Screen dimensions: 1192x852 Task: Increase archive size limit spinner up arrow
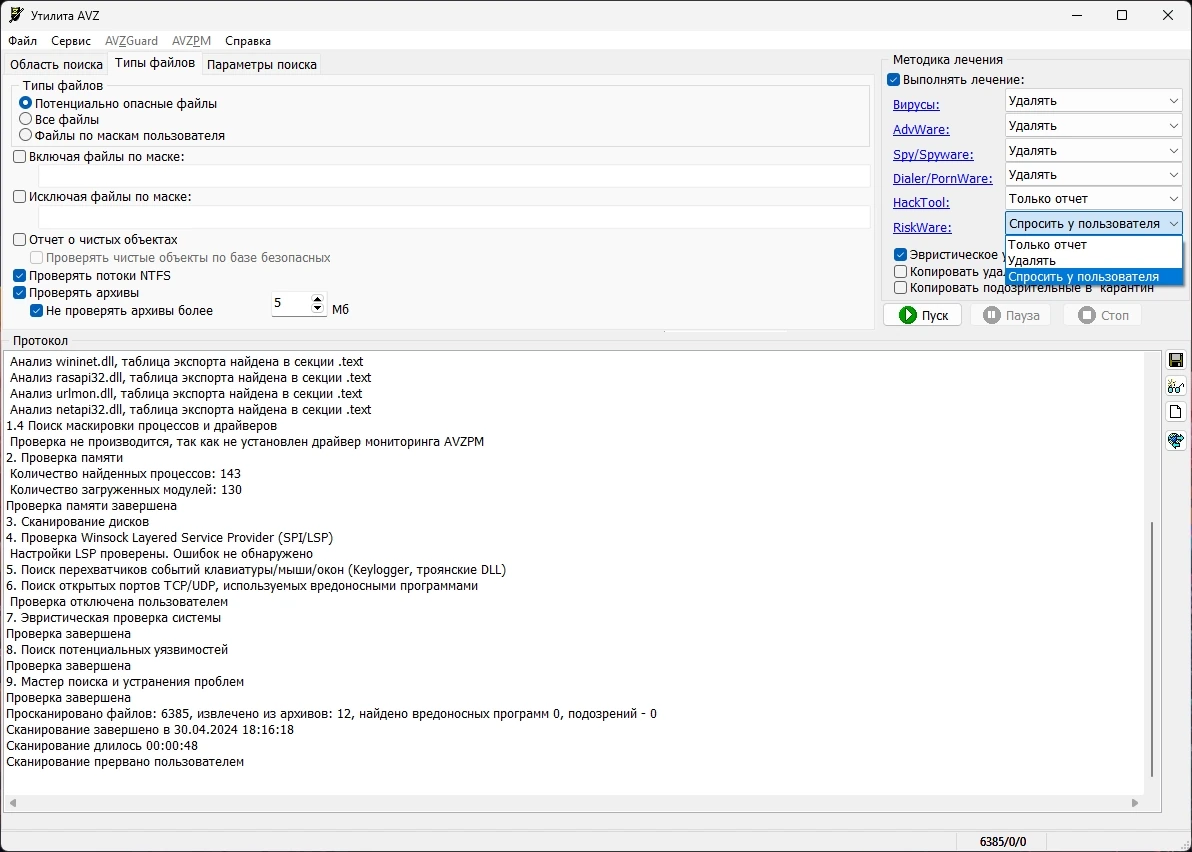pos(318,298)
